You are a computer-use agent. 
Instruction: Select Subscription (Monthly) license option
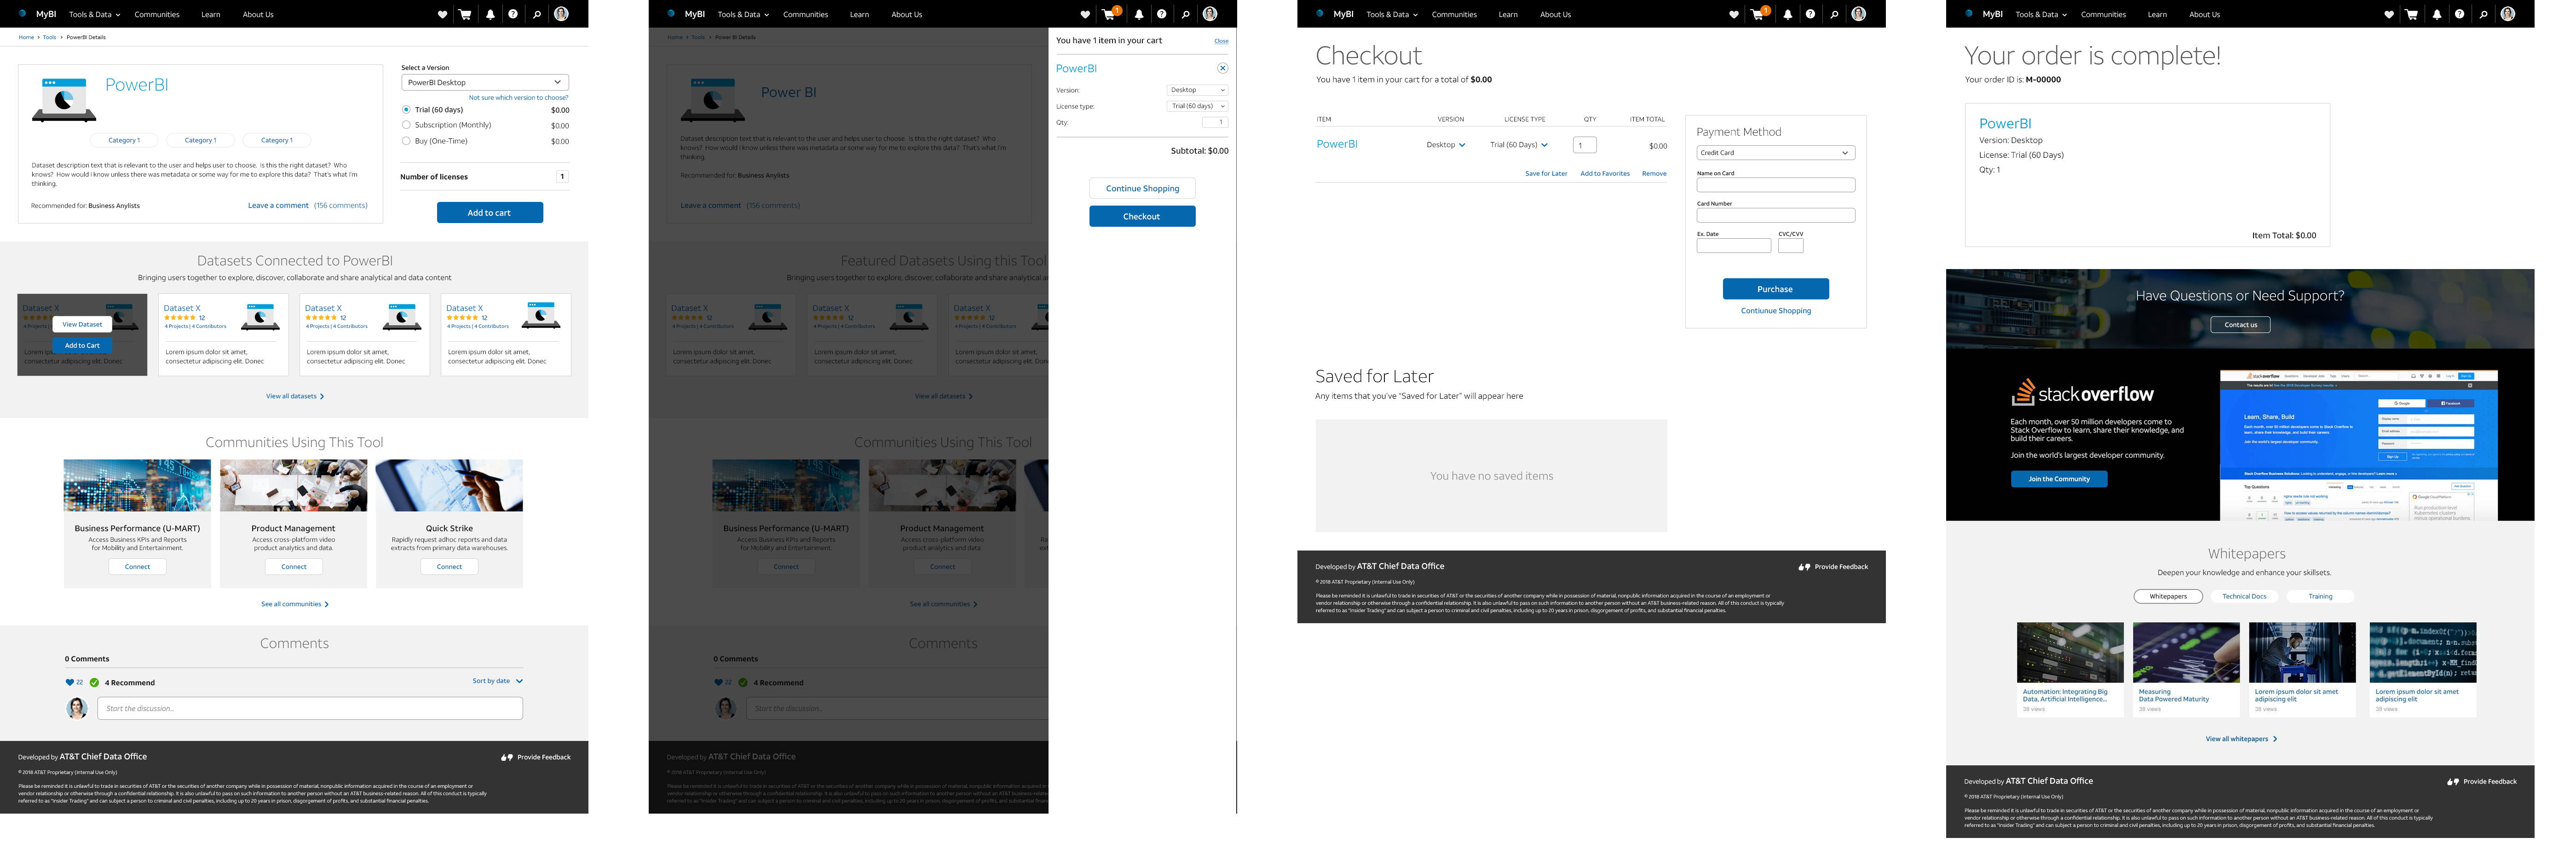coord(406,125)
